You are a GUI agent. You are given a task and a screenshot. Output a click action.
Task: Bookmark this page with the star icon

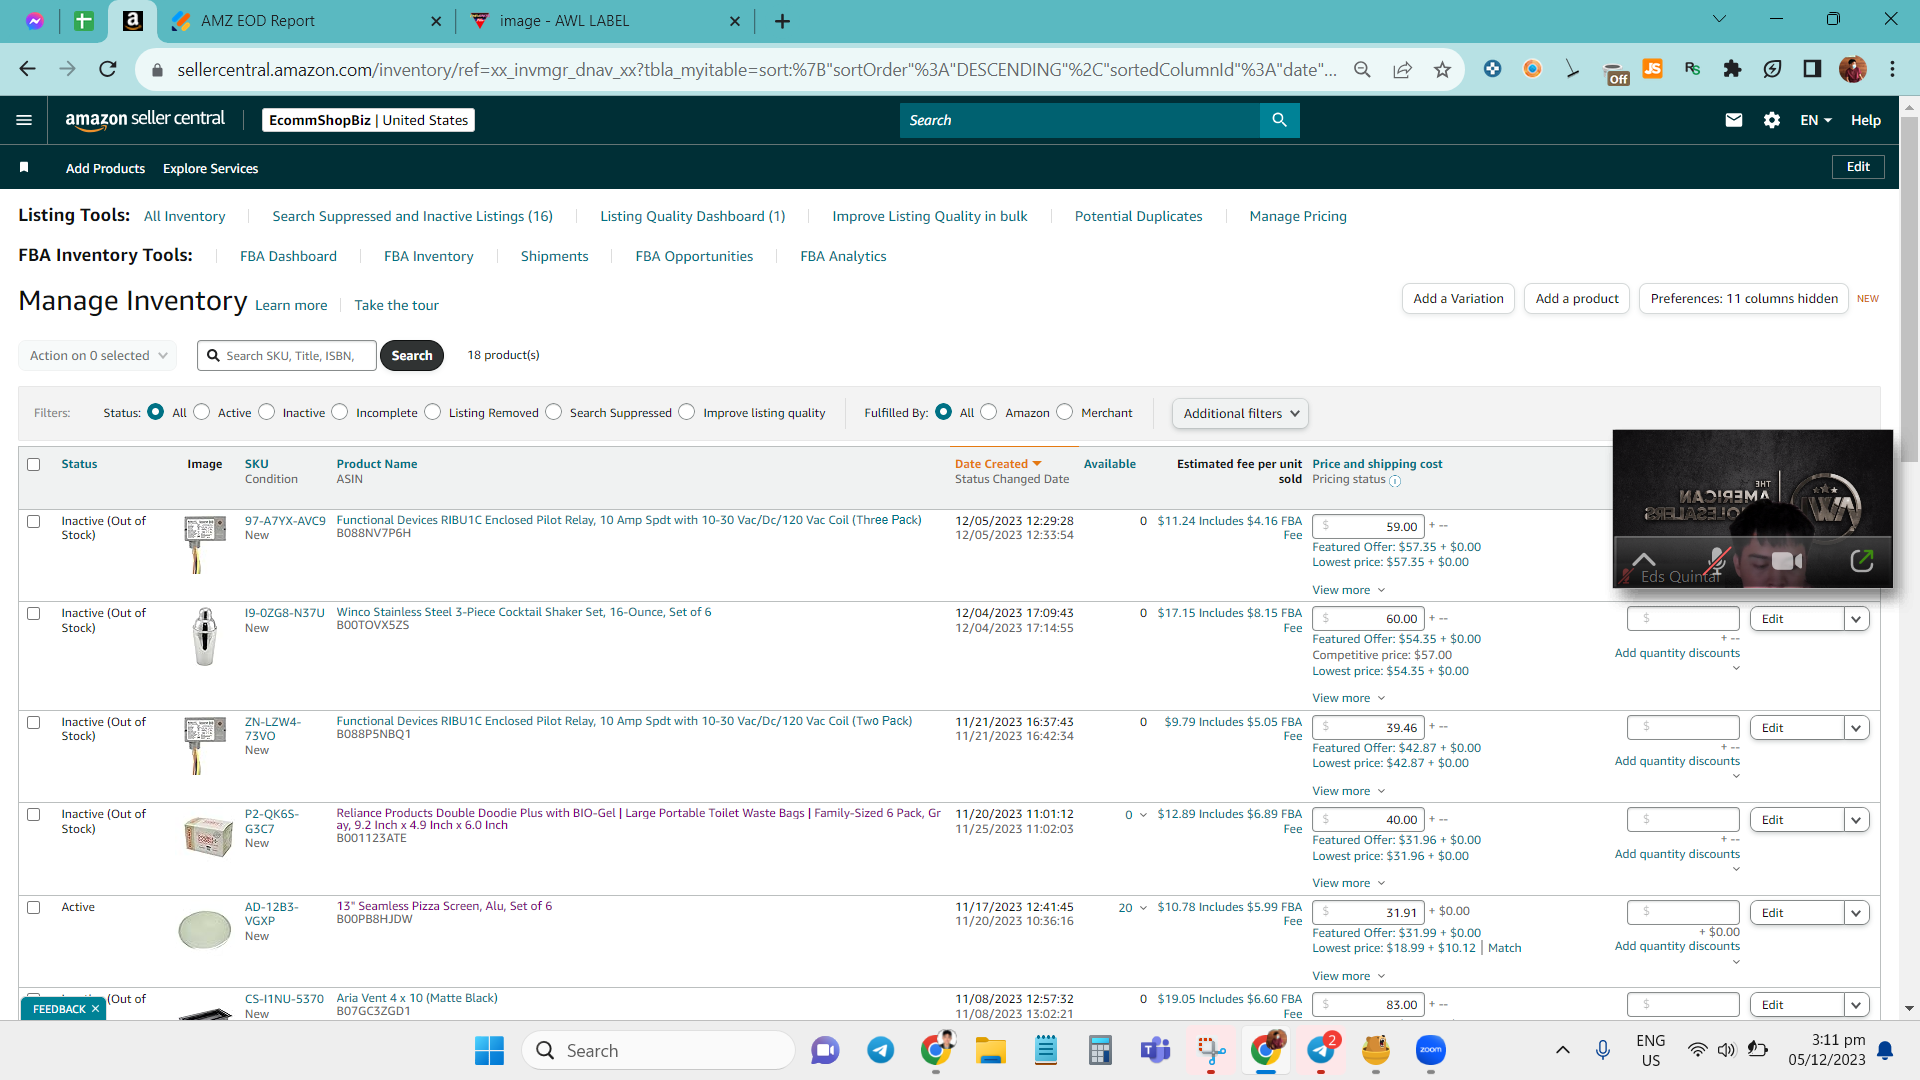(x=1442, y=69)
